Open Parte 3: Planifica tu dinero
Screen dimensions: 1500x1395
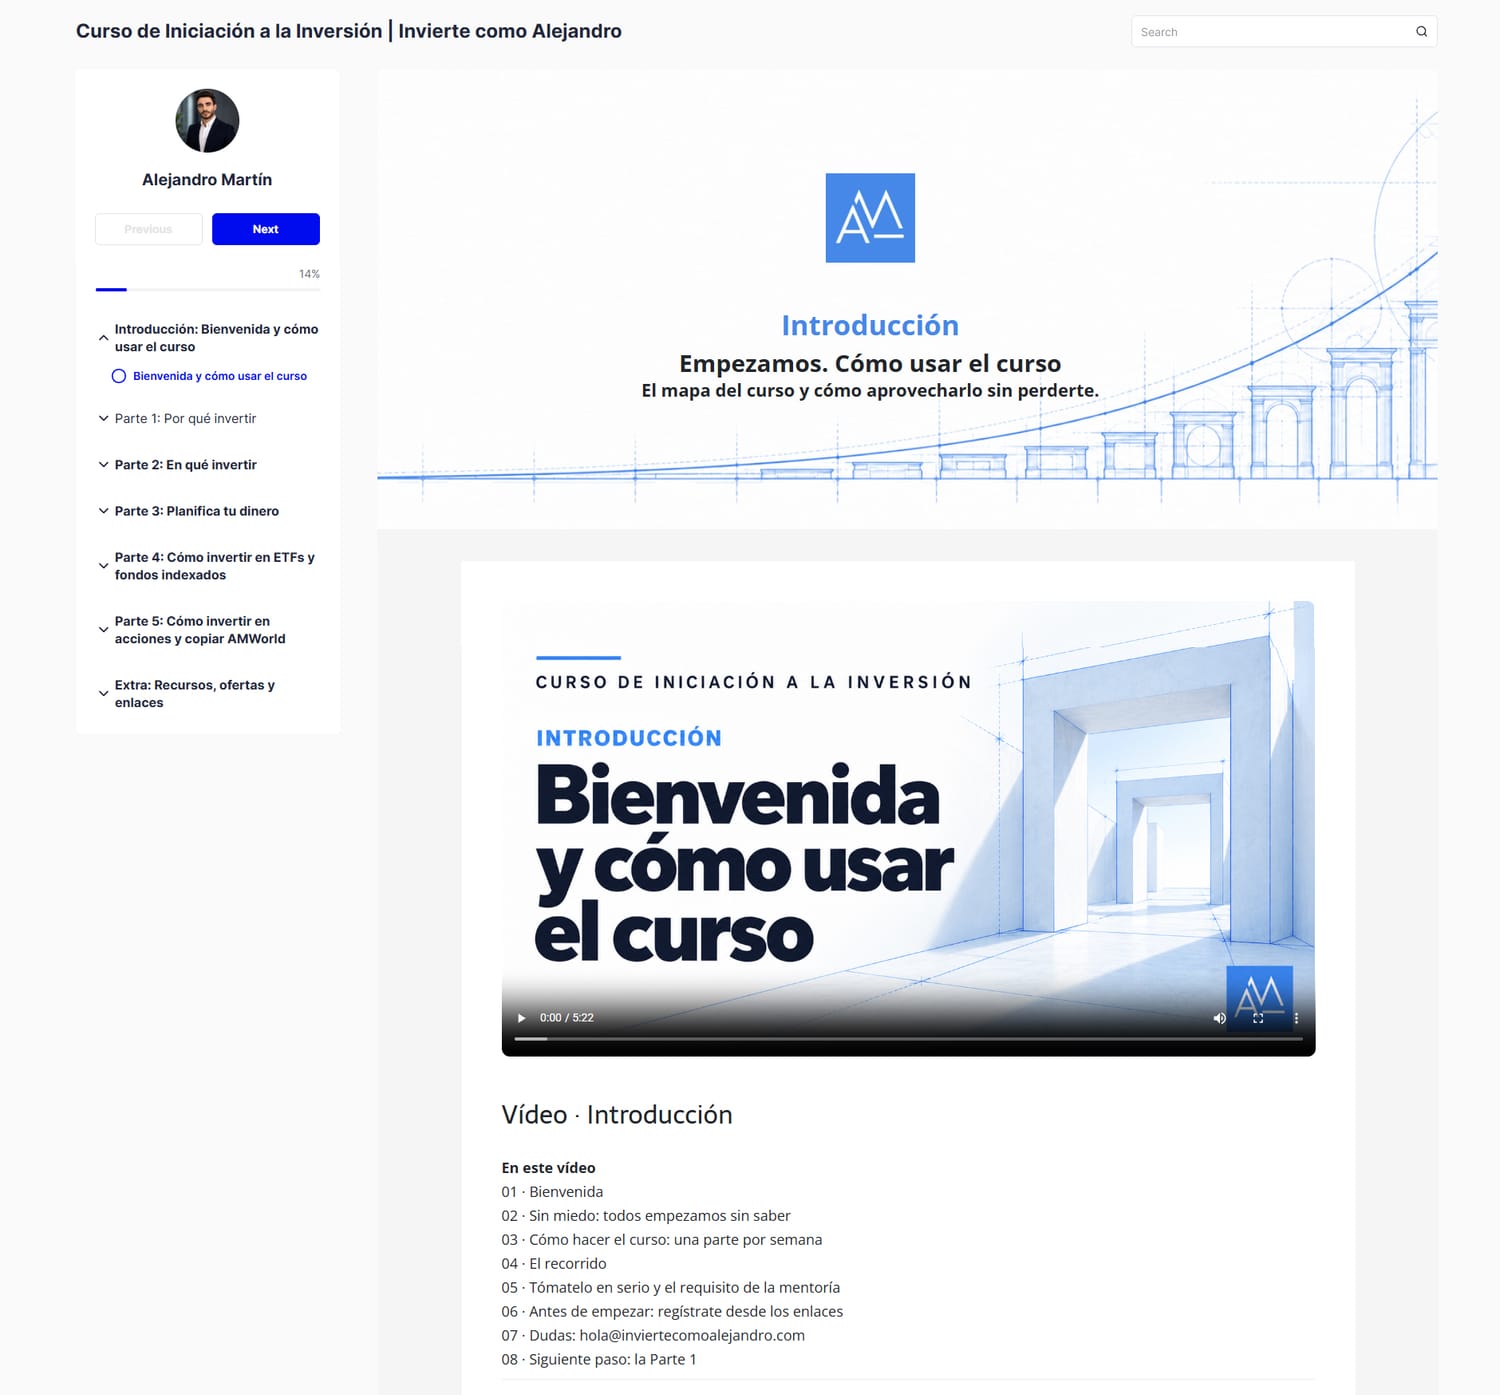[196, 511]
